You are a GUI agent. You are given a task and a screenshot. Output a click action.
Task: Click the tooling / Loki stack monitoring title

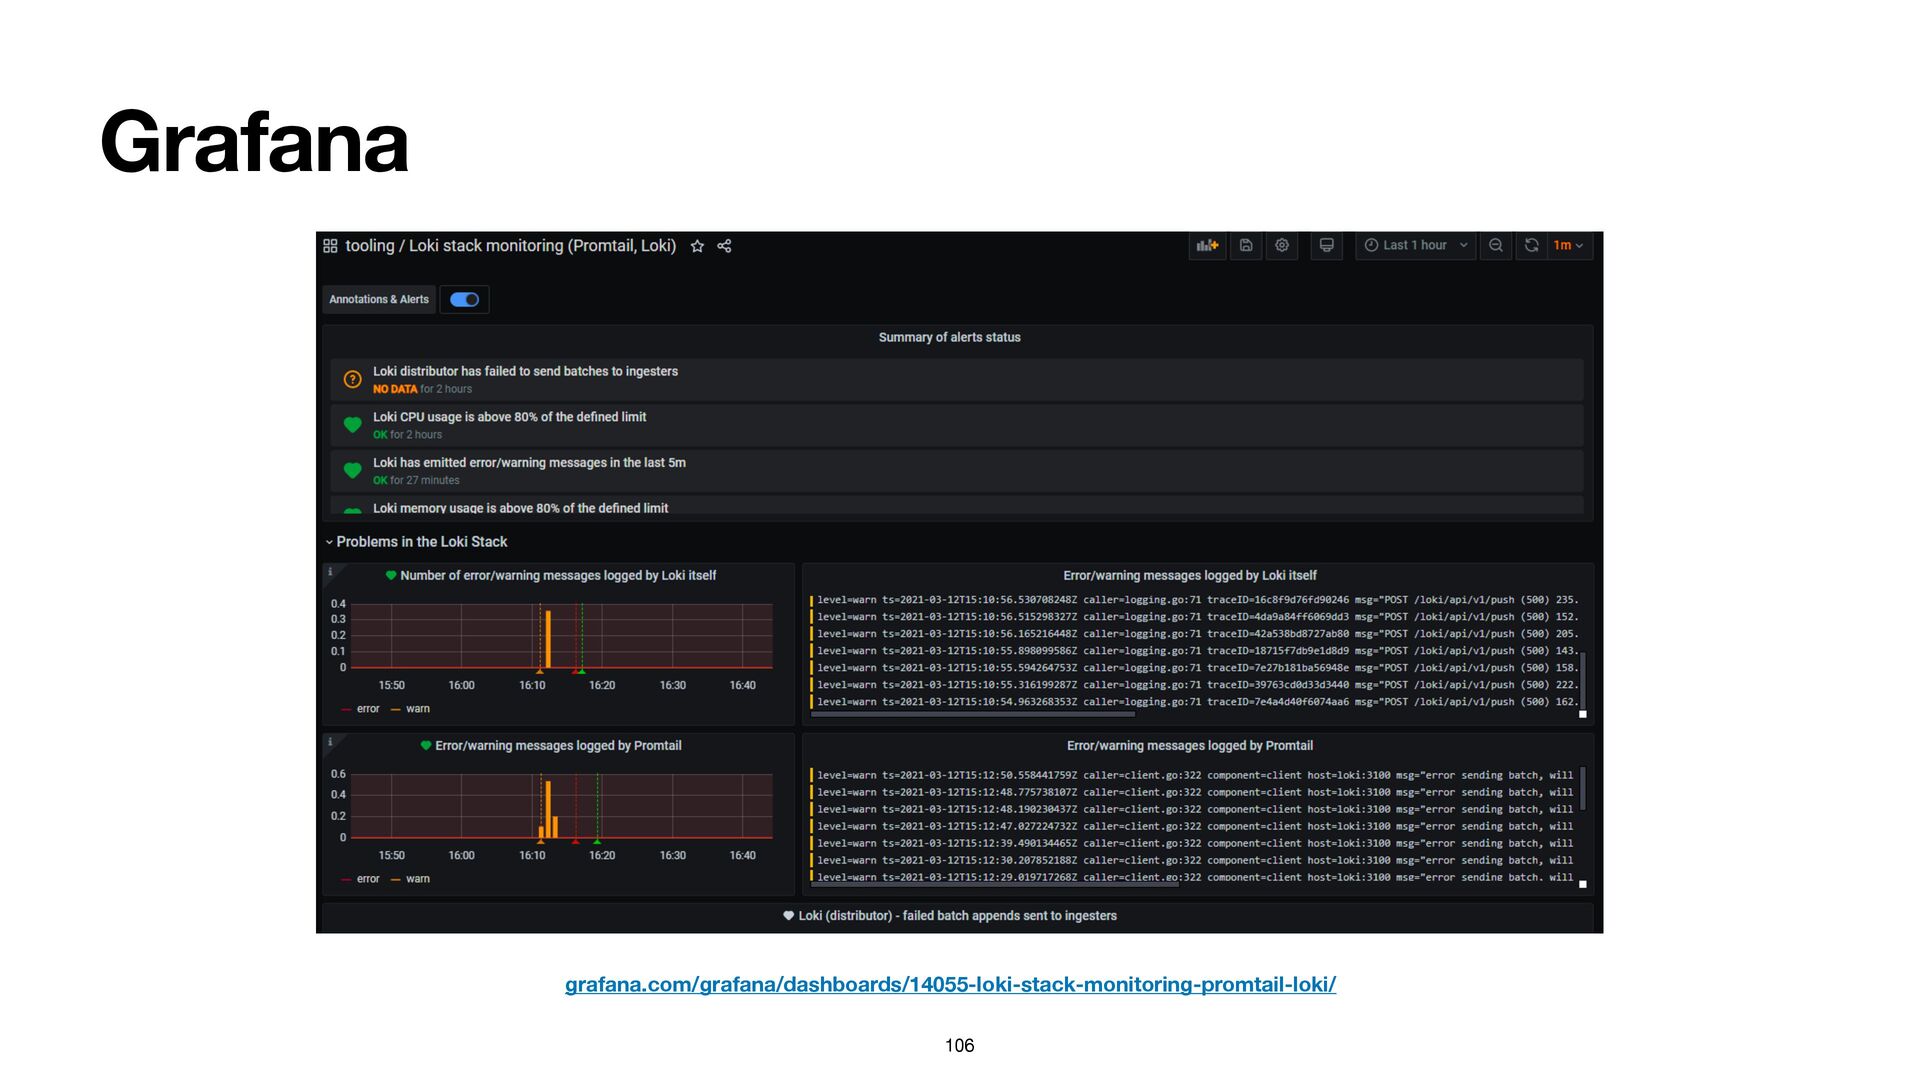pos(510,246)
